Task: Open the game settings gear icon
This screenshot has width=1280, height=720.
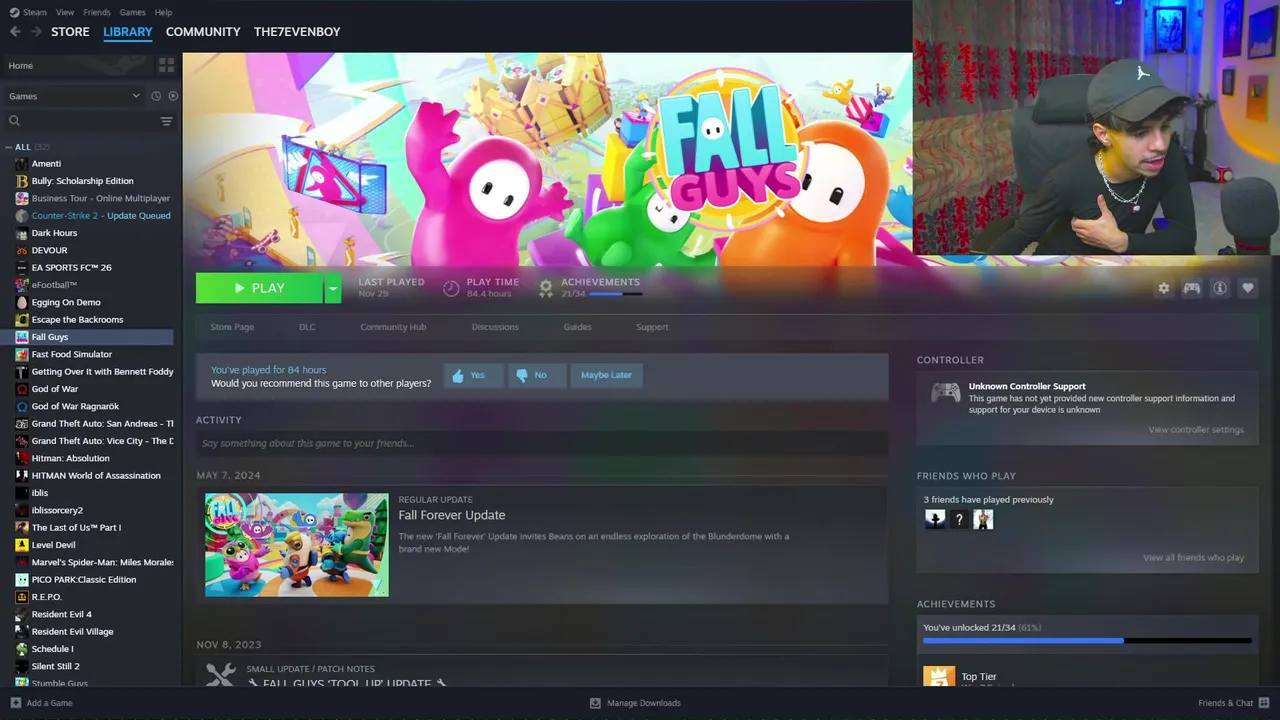Action: coord(1163,288)
